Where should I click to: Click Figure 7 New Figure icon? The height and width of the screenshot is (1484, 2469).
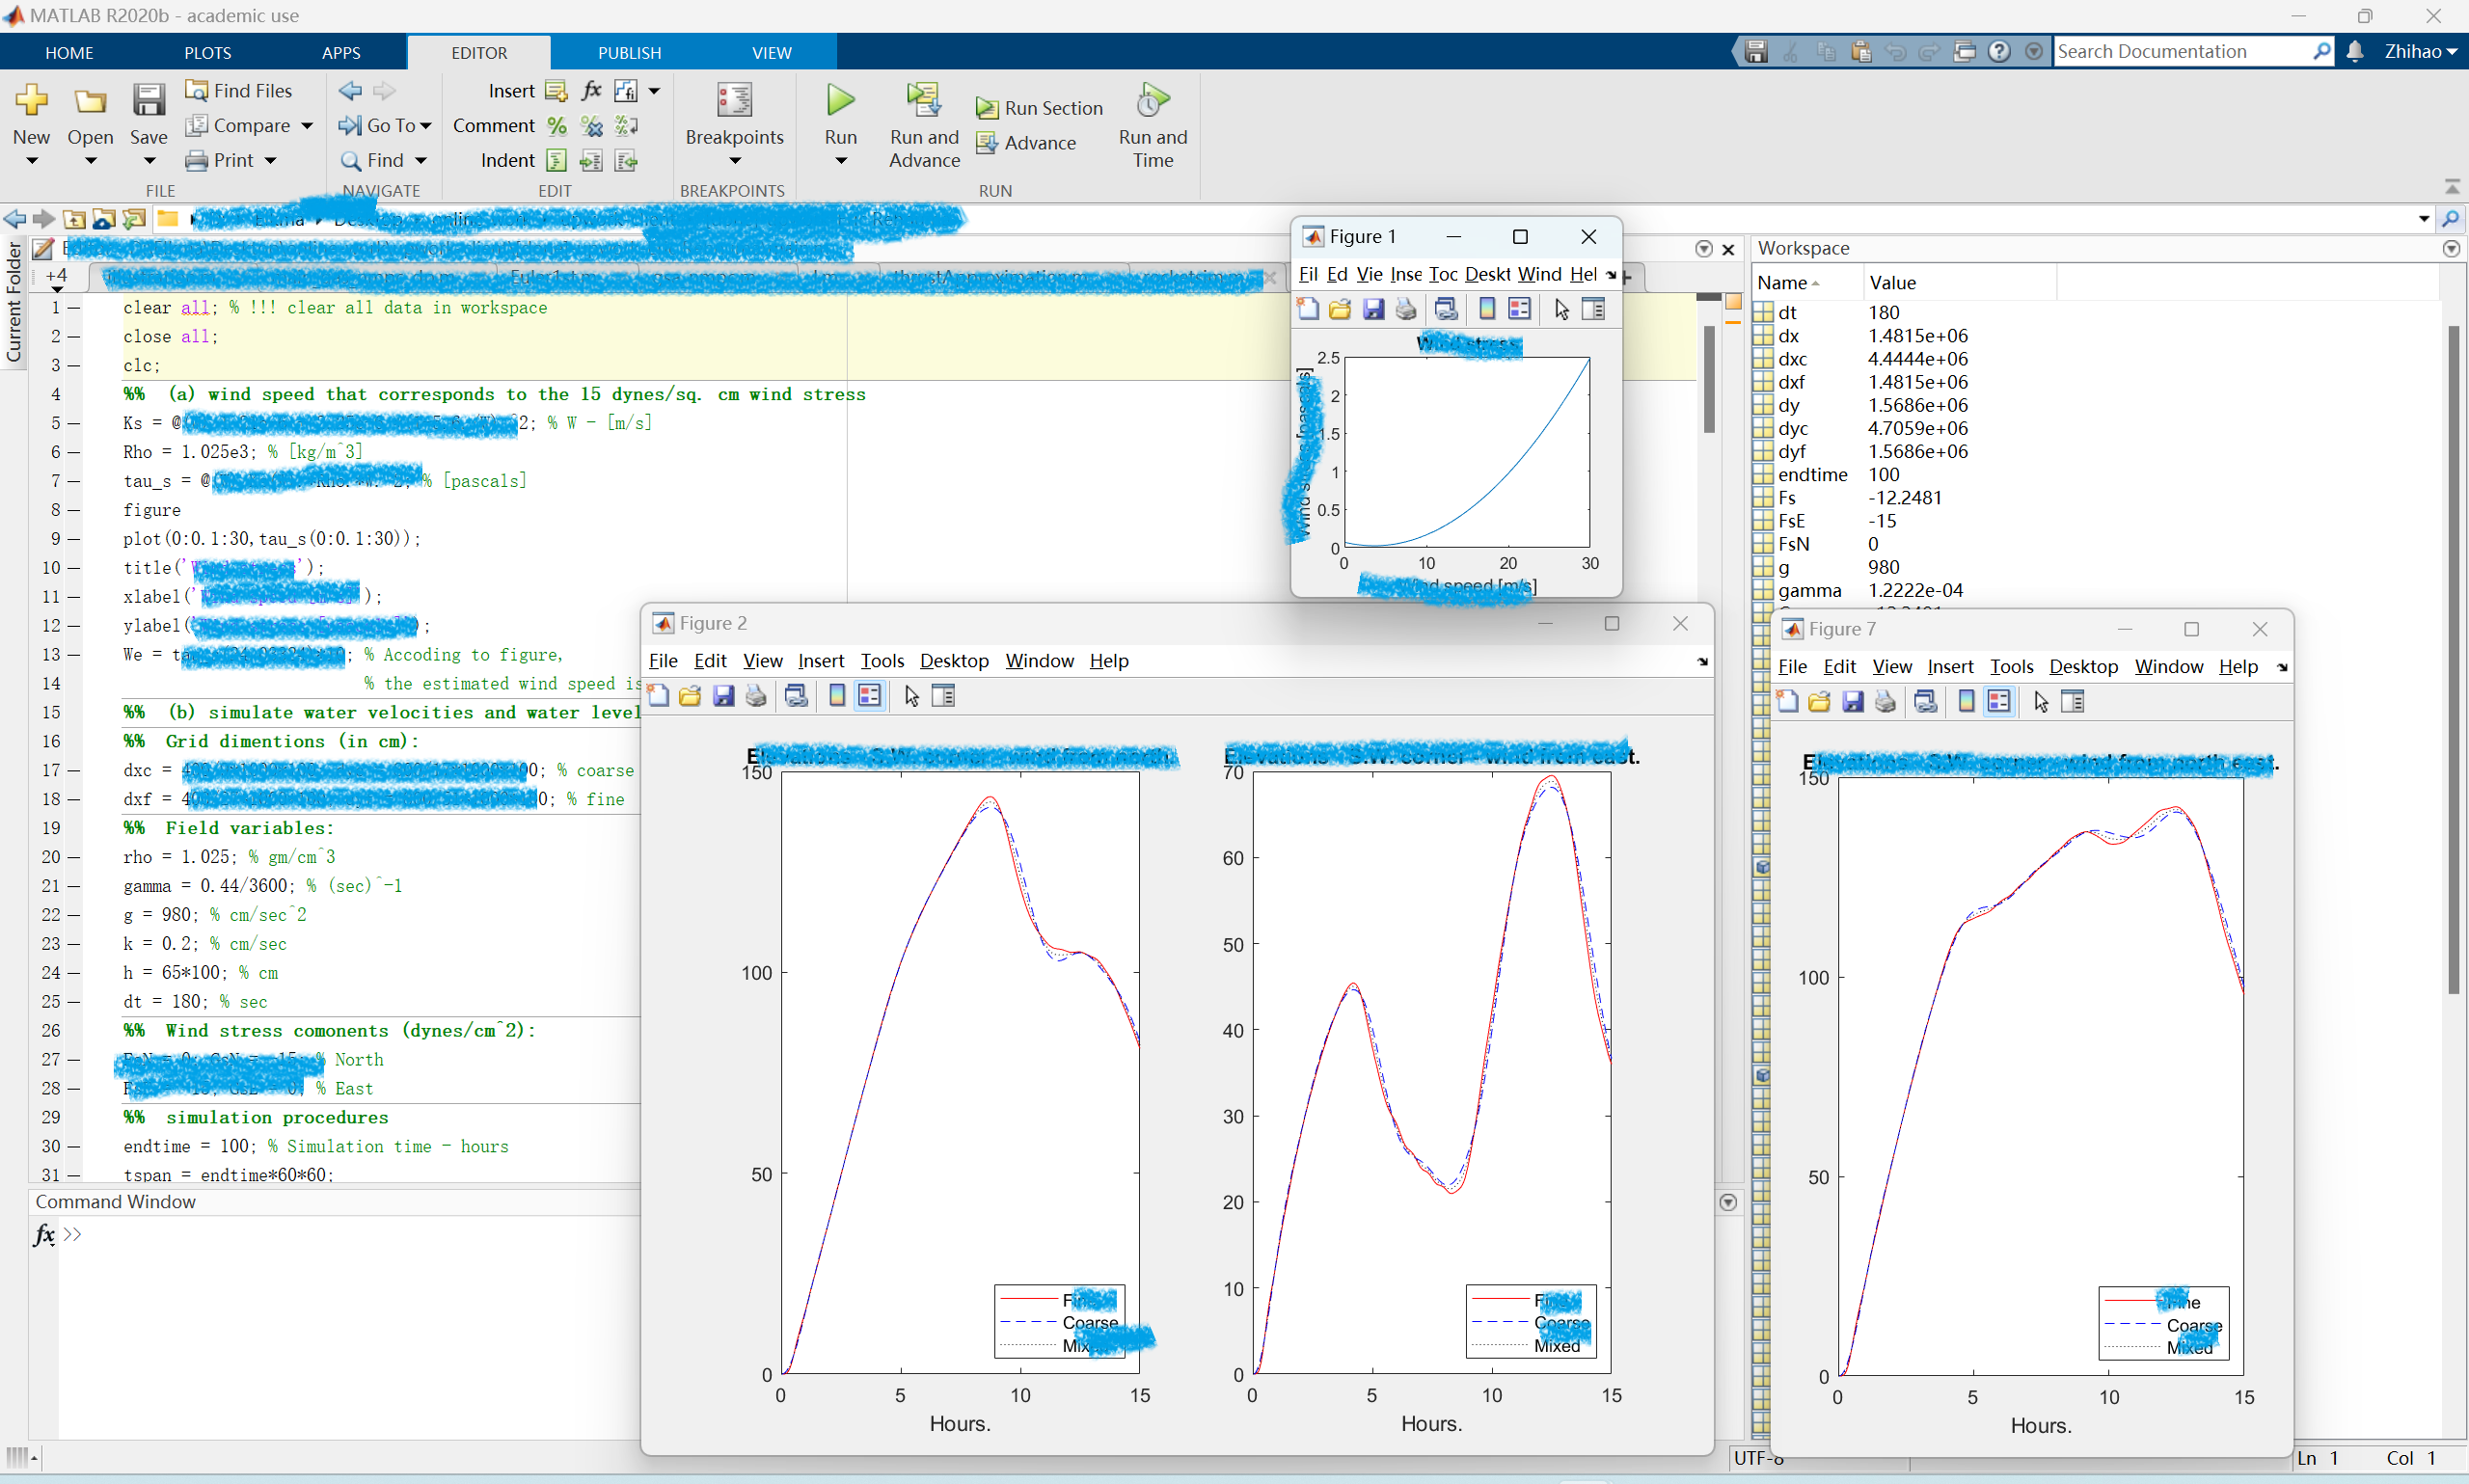click(1787, 702)
